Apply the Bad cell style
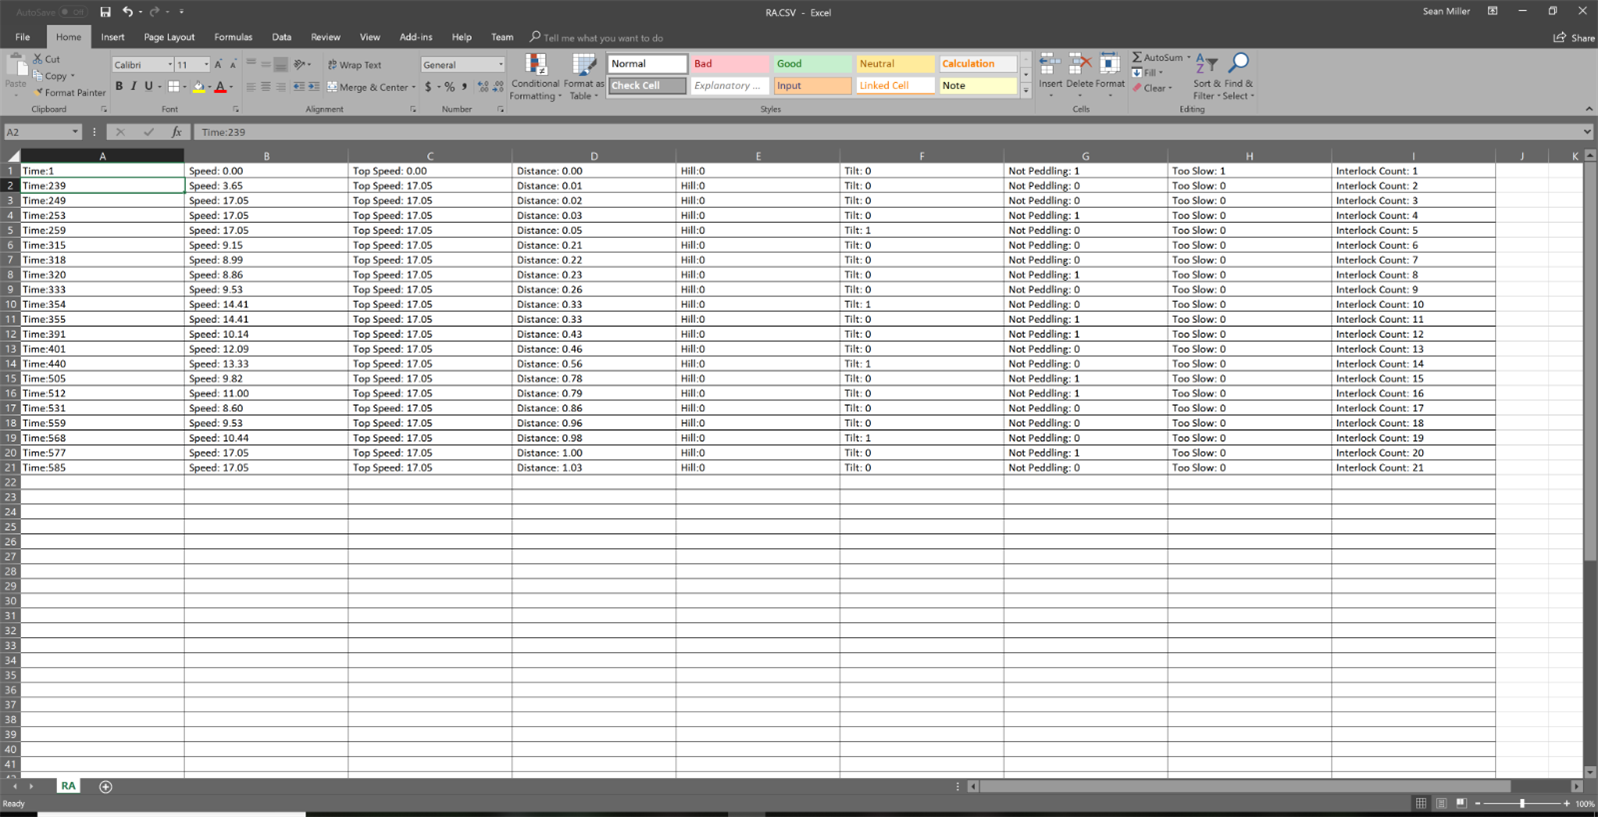 click(x=729, y=64)
